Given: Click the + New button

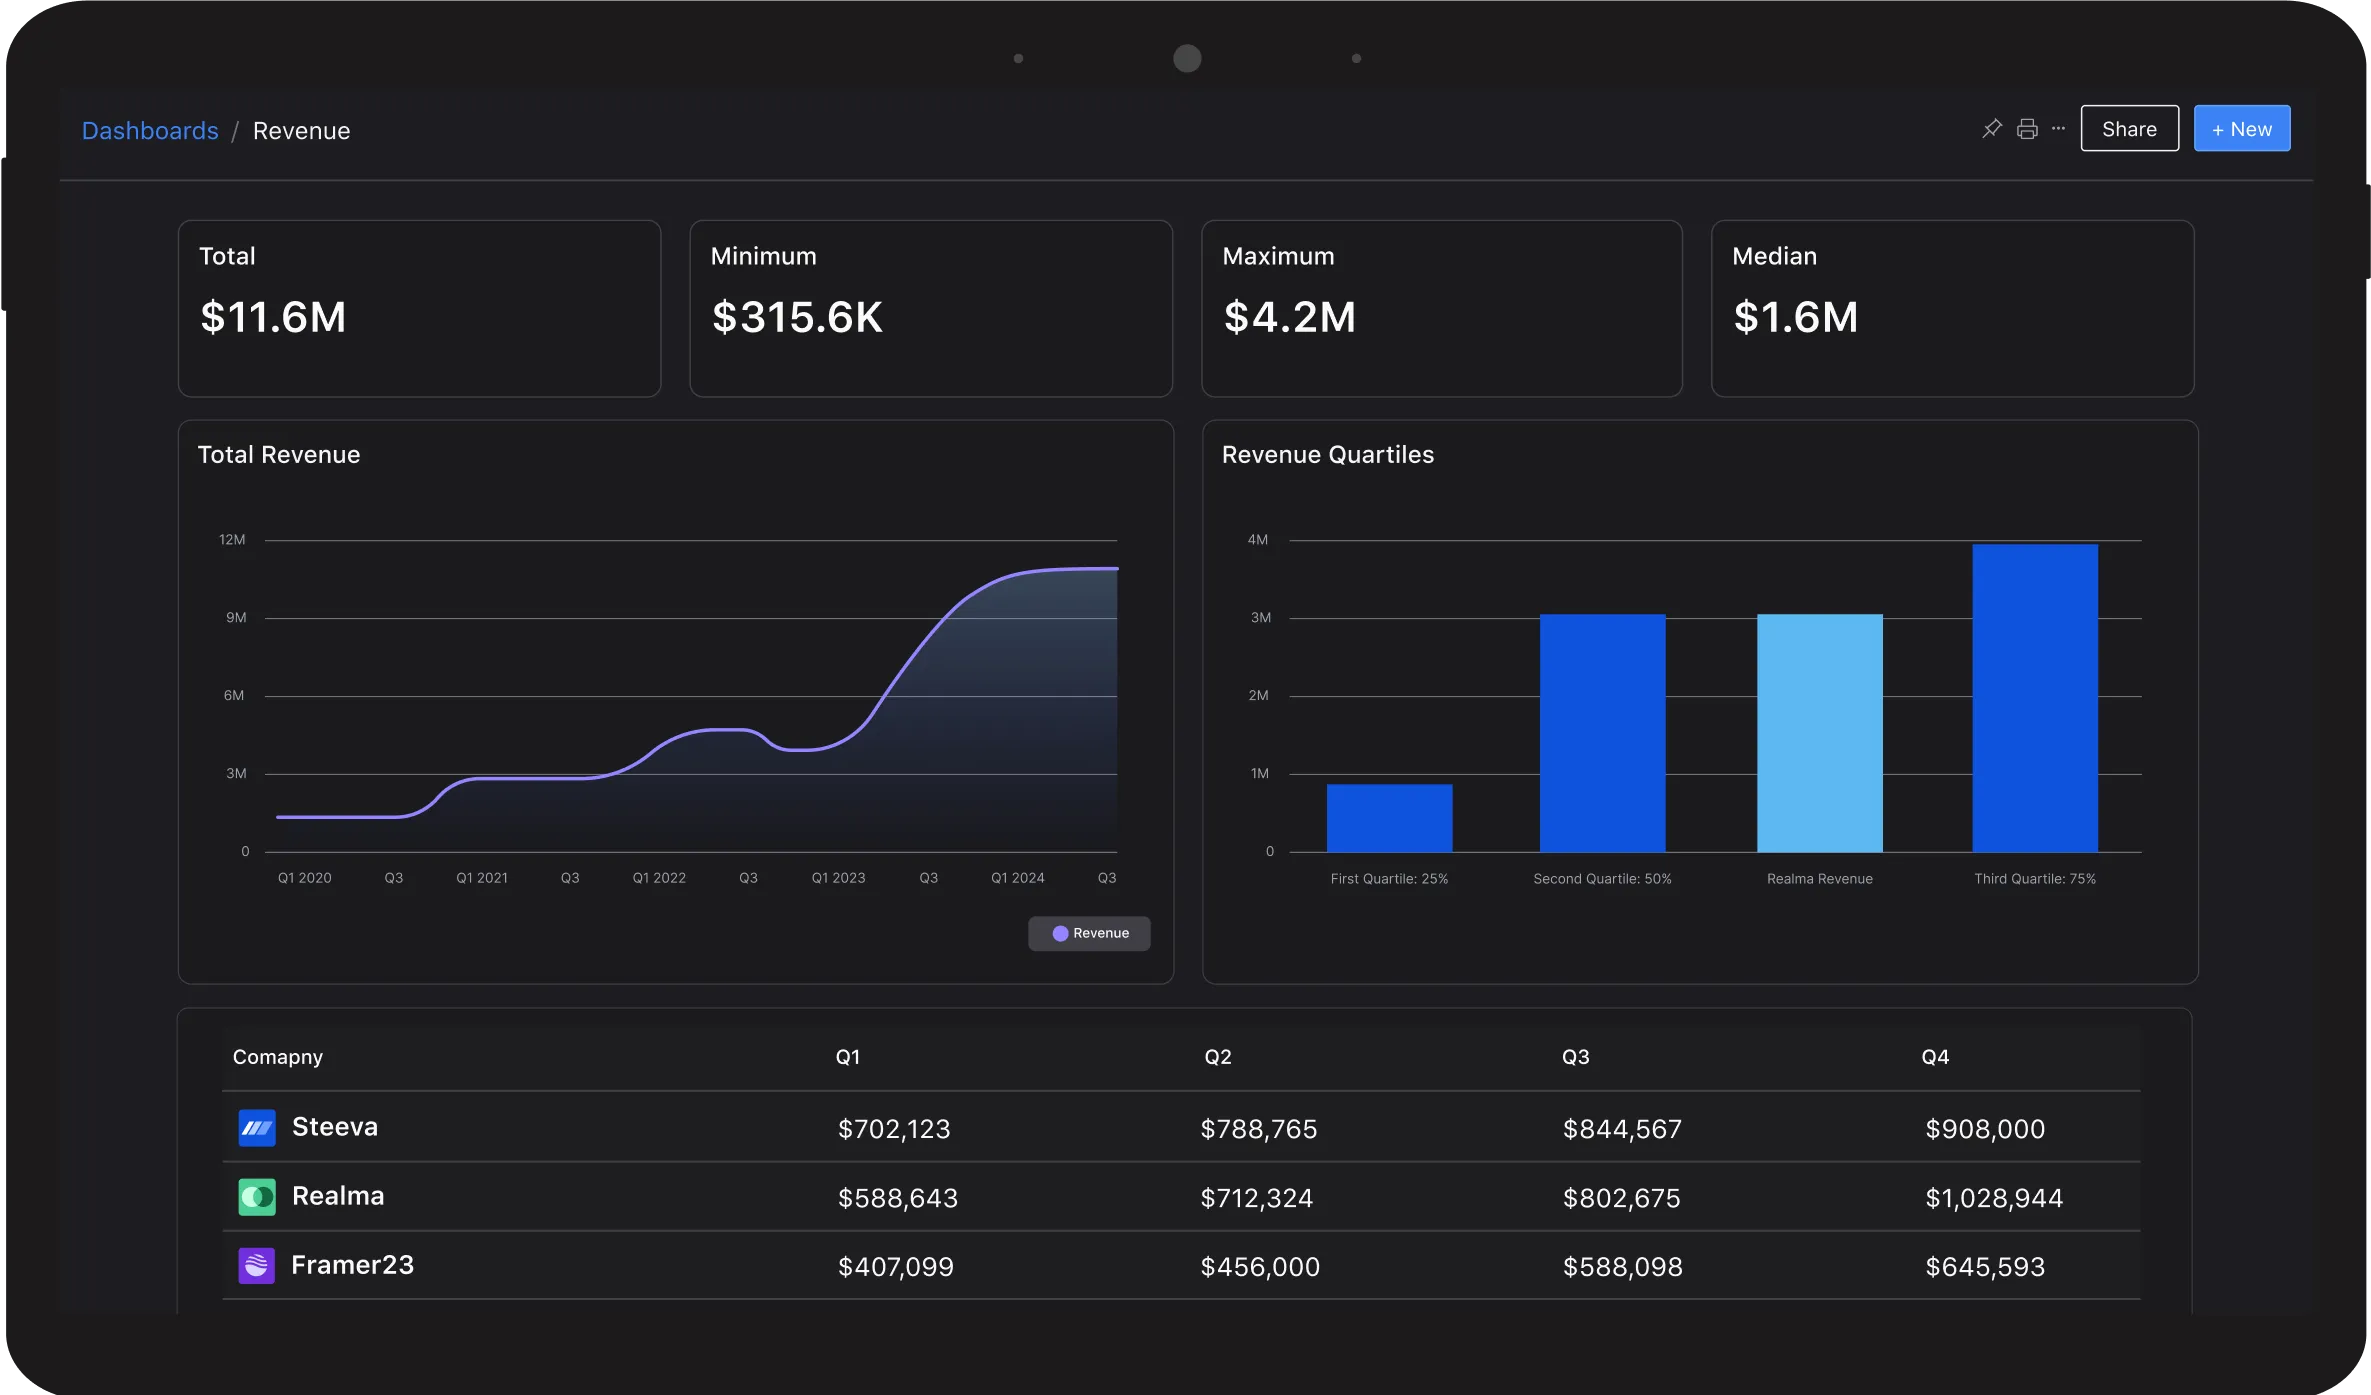Looking at the screenshot, I should (2241, 129).
